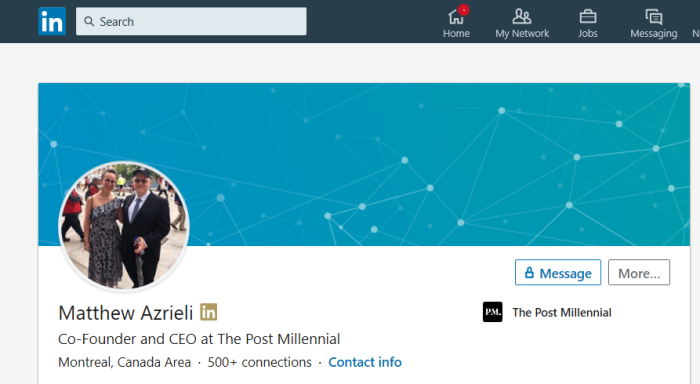
Task: Send a message via Message button
Action: [x=558, y=272]
